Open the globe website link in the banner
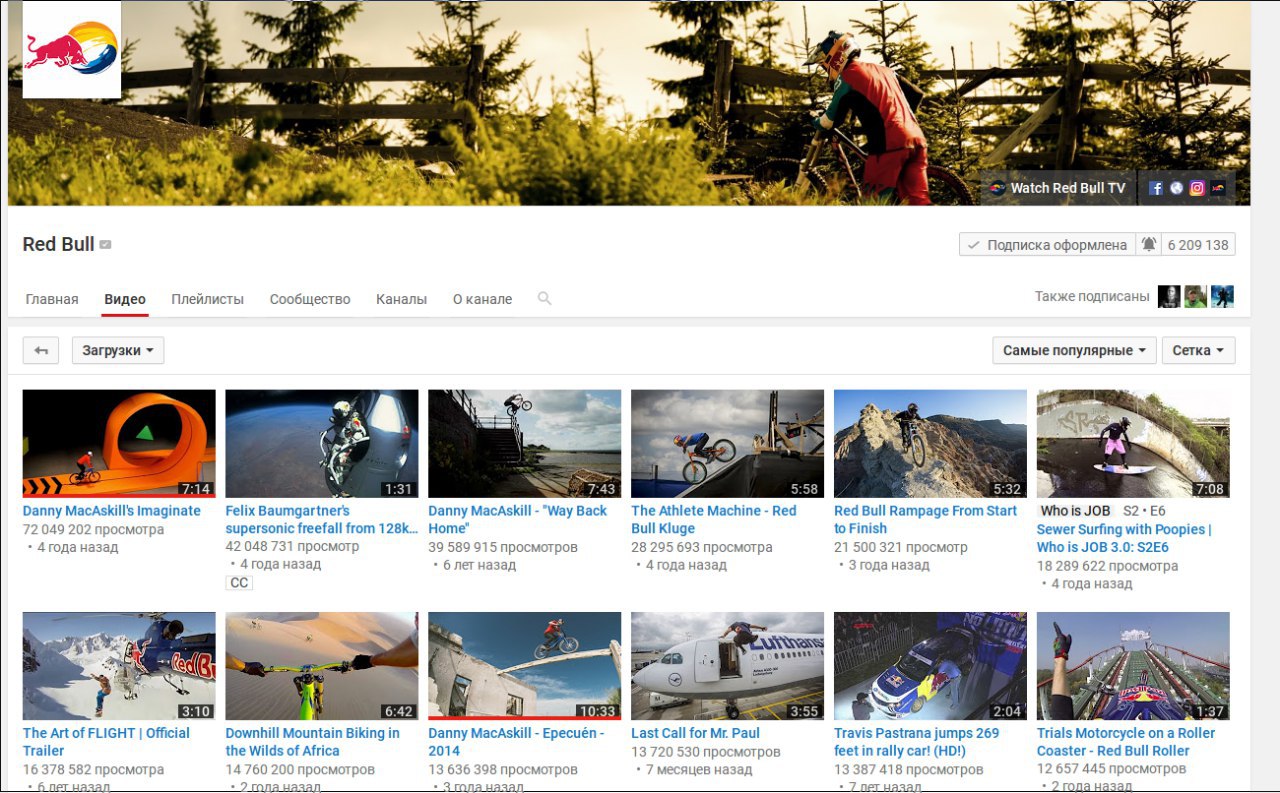 pos(1176,188)
